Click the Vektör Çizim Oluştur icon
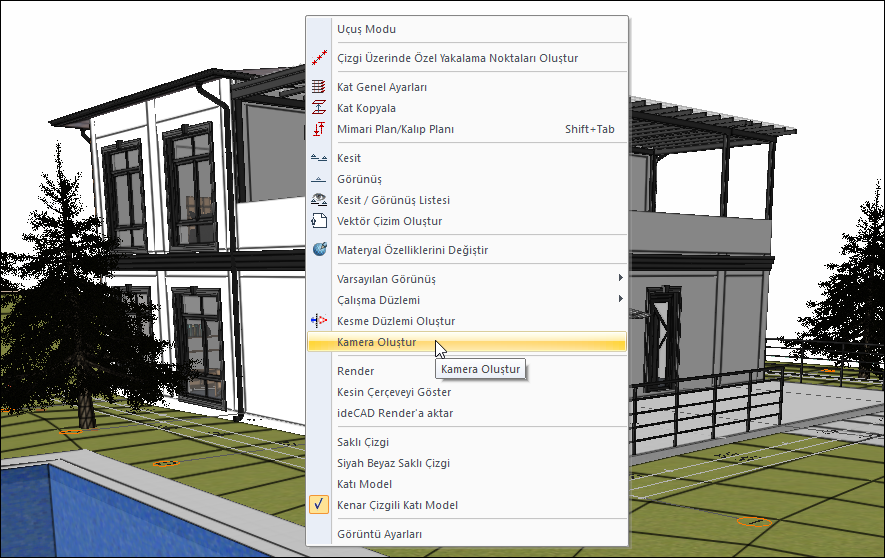This screenshot has width=885, height=558. (x=320, y=221)
